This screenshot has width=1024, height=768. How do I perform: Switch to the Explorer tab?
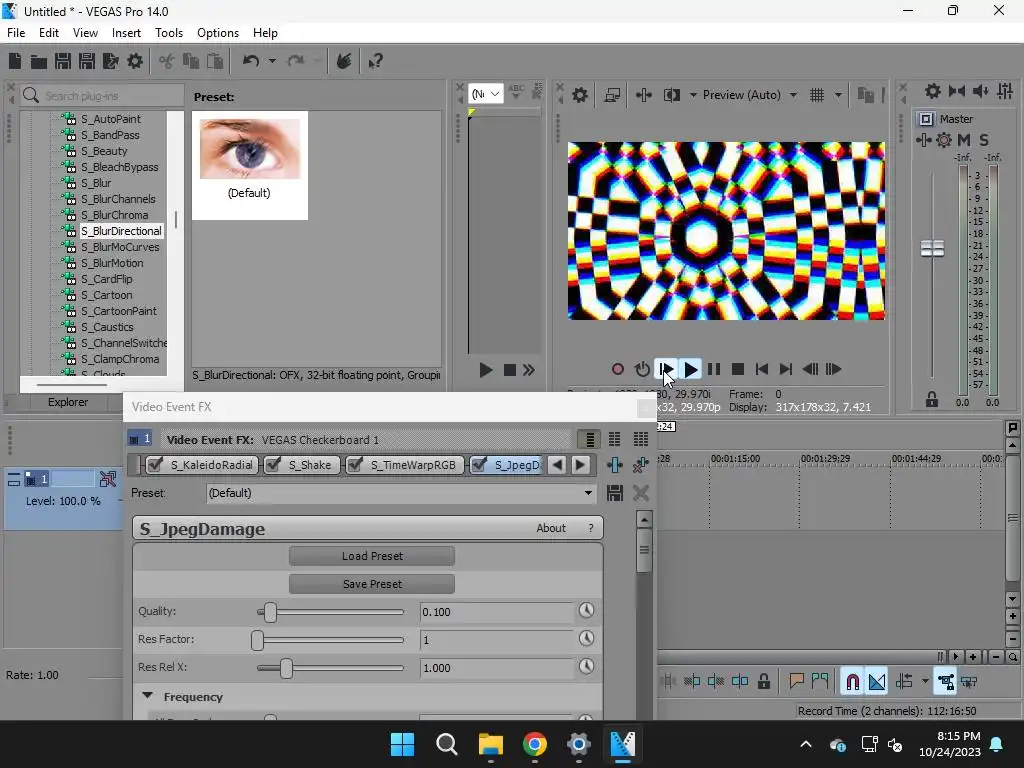pos(68,402)
